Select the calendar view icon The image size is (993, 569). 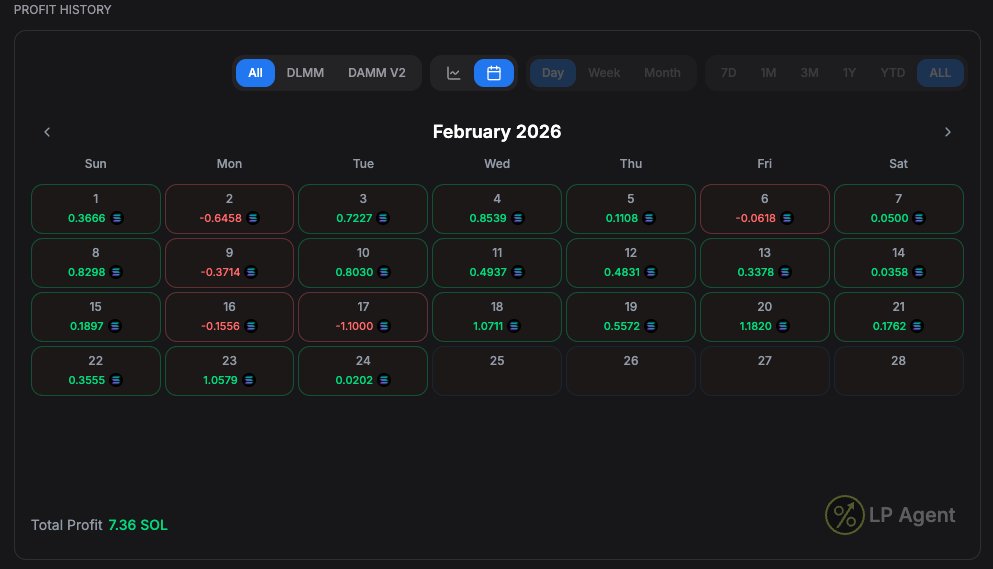(494, 73)
